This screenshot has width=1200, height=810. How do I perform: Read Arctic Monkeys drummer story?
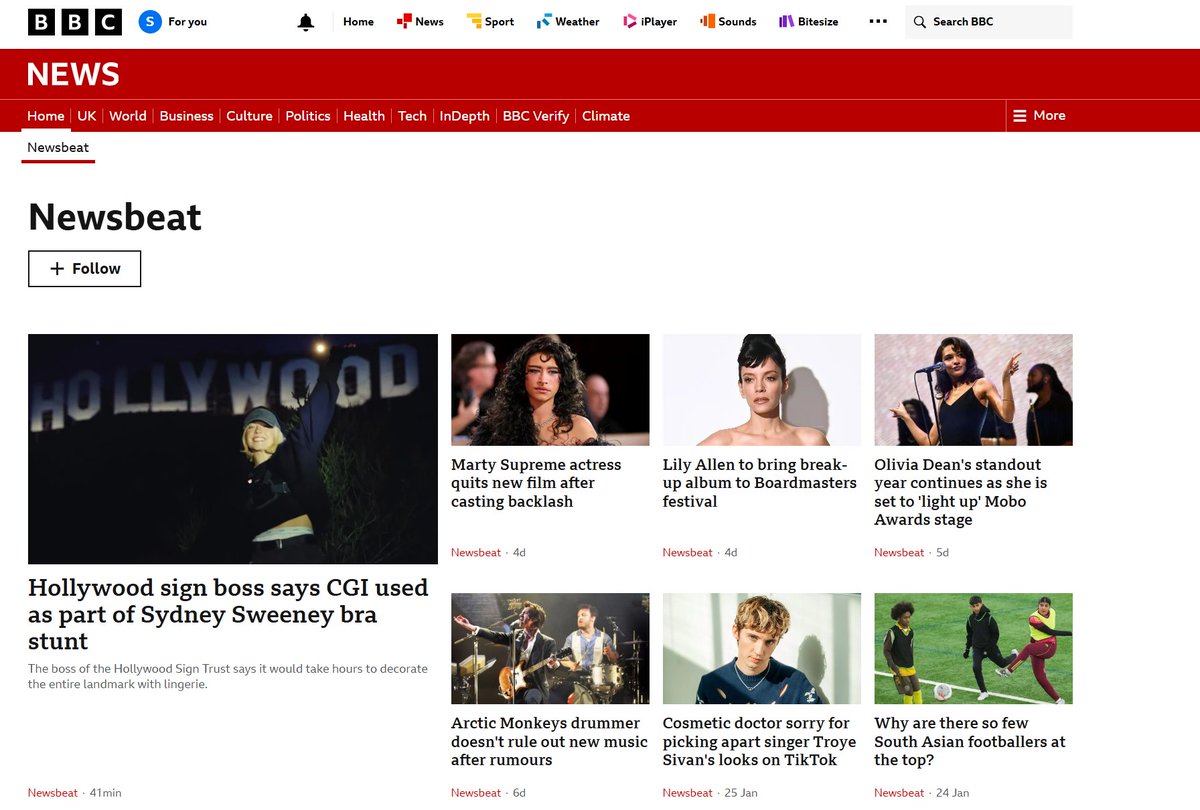(x=549, y=741)
